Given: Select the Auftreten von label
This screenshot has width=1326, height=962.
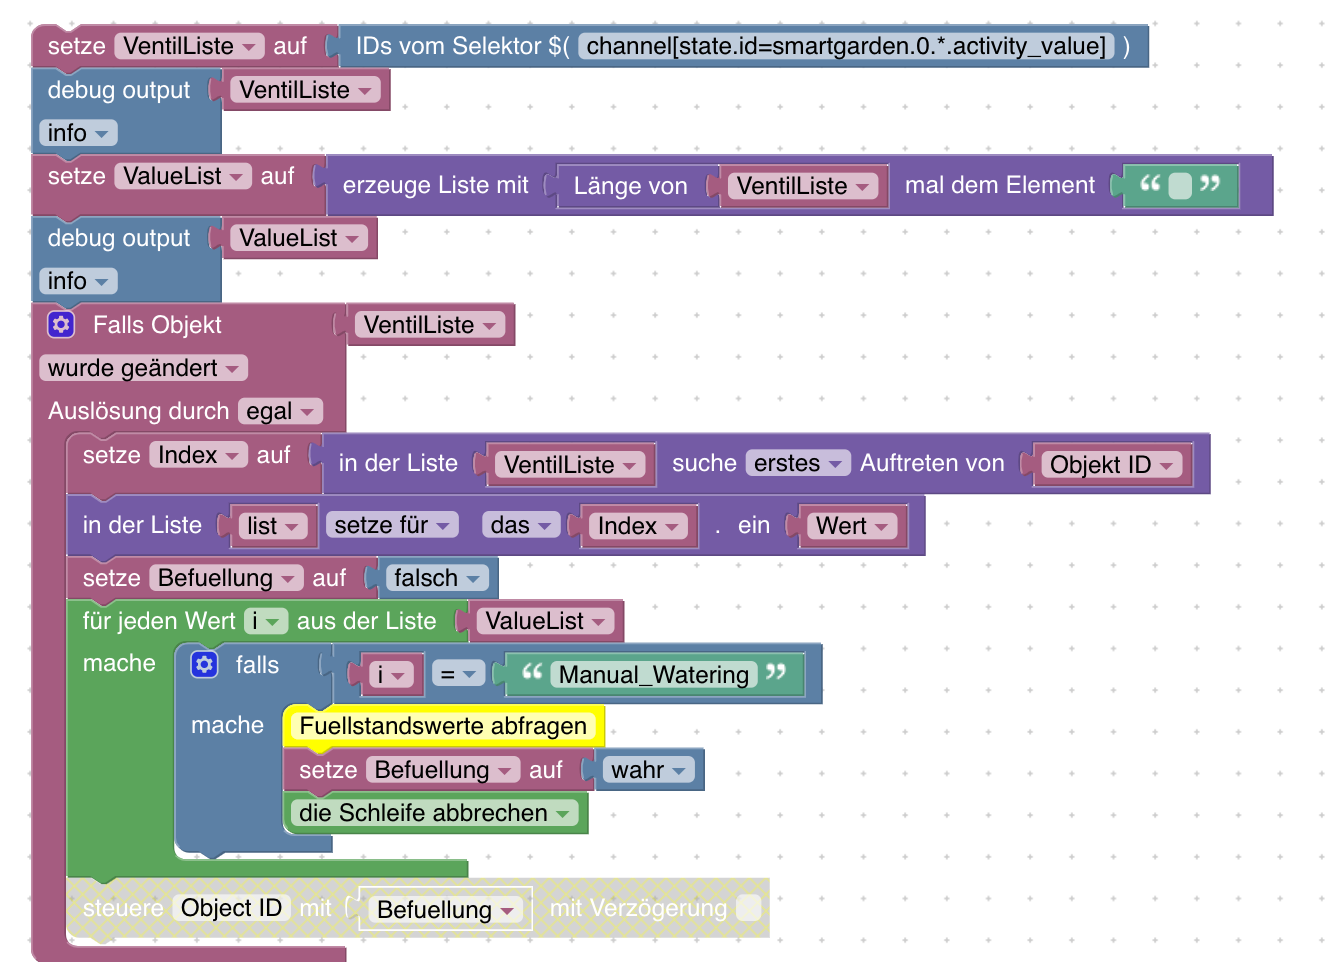Looking at the screenshot, I should point(932,463).
